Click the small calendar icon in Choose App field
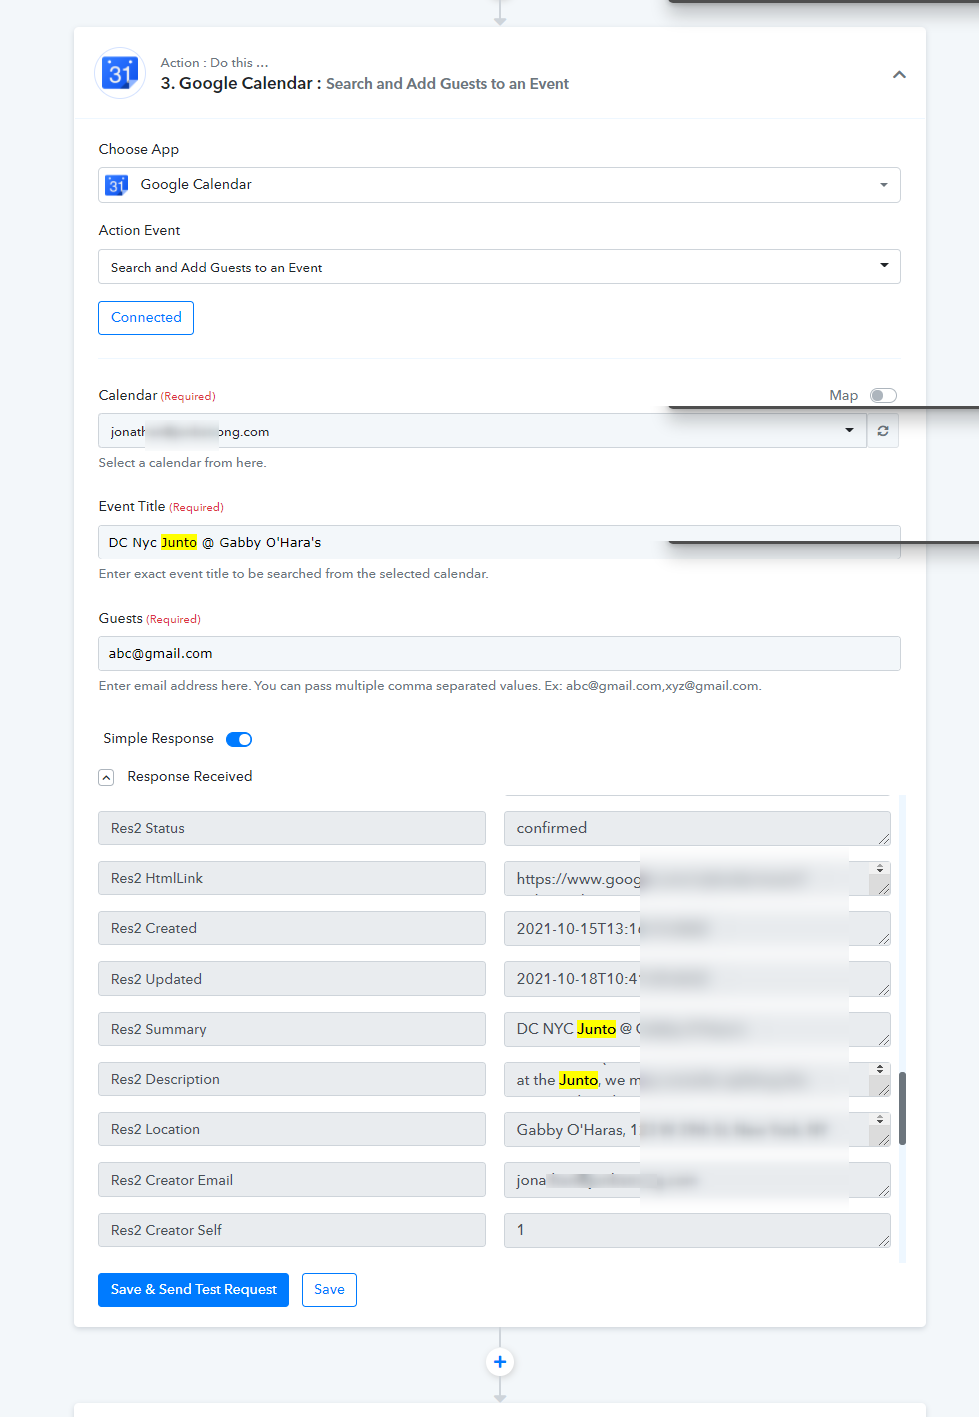 click(x=117, y=185)
